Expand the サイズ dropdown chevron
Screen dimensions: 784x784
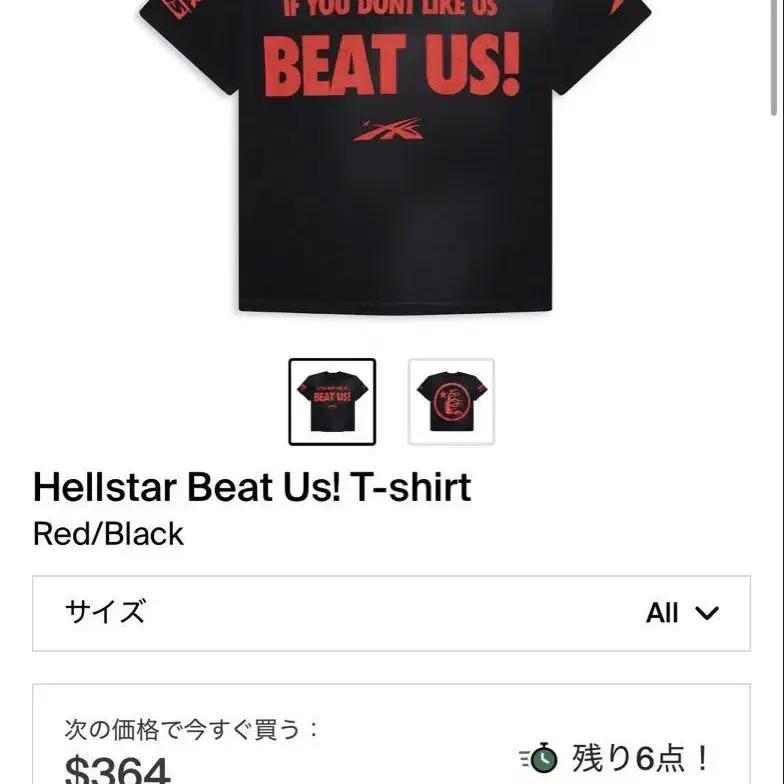(x=707, y=613)
